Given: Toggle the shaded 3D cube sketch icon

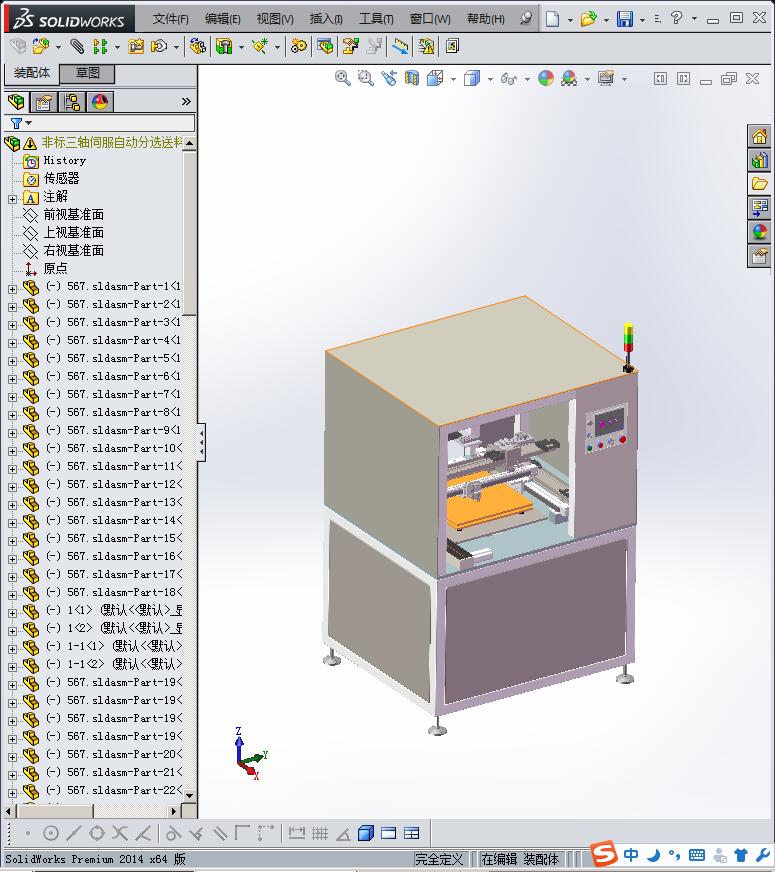Looking at the screenshot, I should click(365, 833).
